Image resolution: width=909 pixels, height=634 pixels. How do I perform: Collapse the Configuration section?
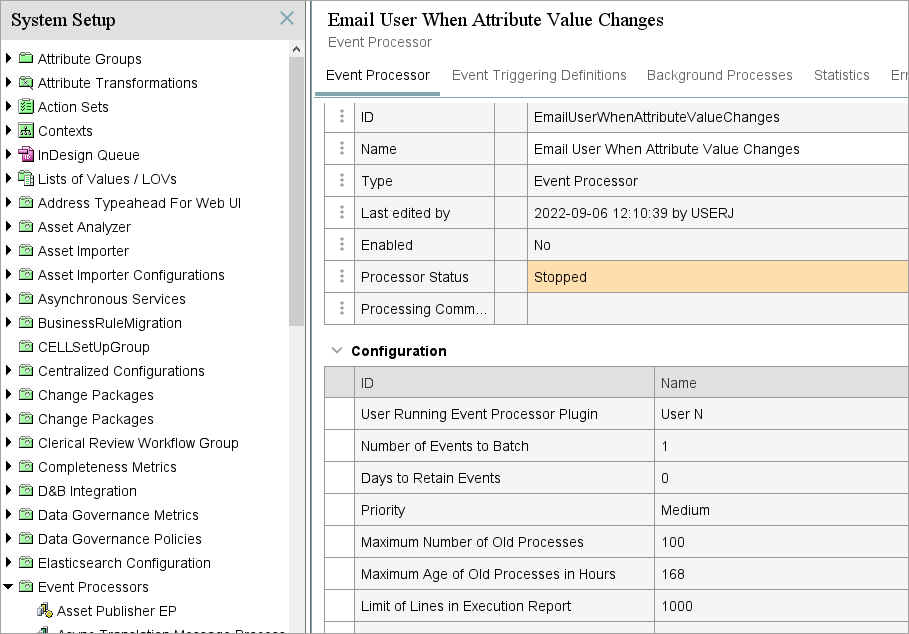[x=335, y=351]
